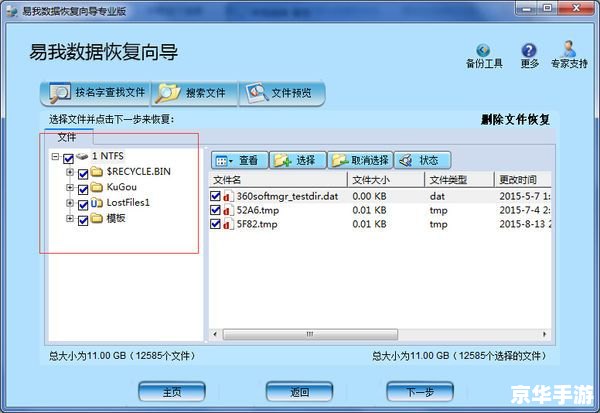Viewport: 600px width, 413px height.
Task: Click the $RECYCLE.BIN tree label
Action: [x=139, y=171]
